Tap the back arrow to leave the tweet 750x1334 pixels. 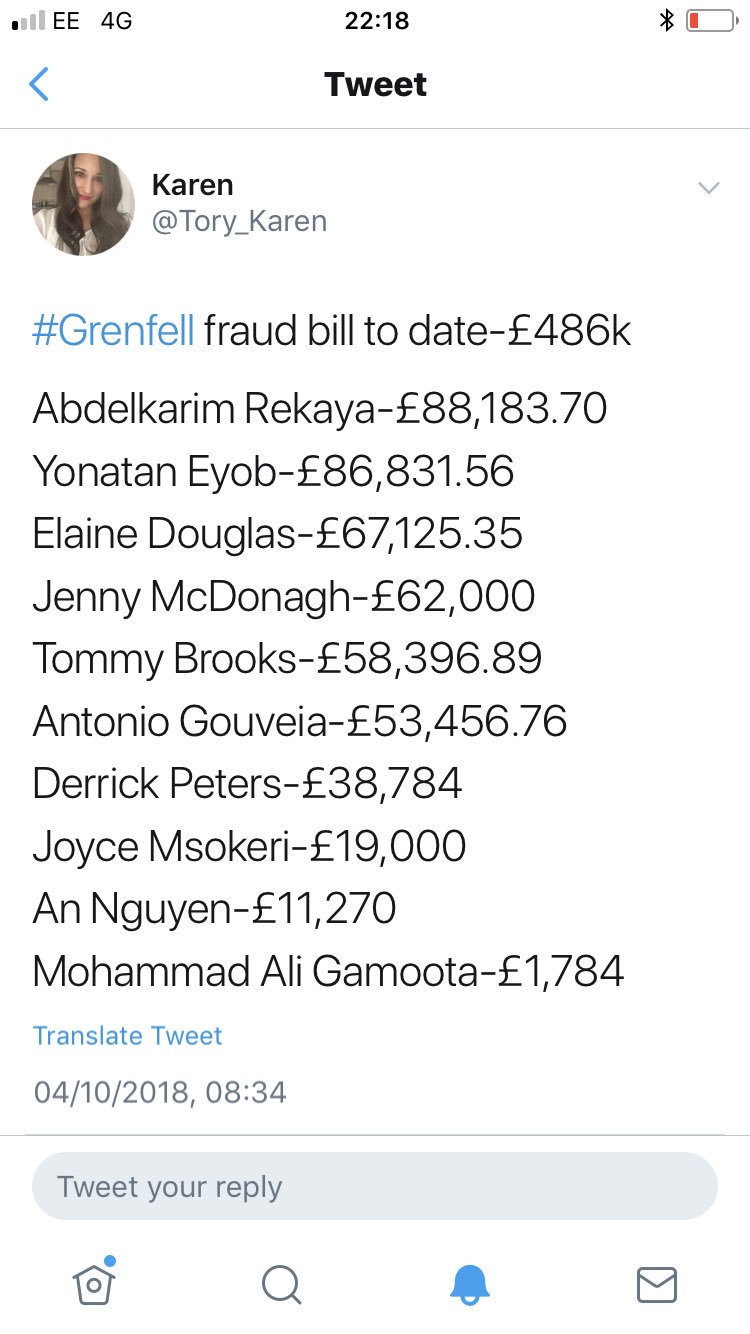pyautogui.click(x=39, y=85)
